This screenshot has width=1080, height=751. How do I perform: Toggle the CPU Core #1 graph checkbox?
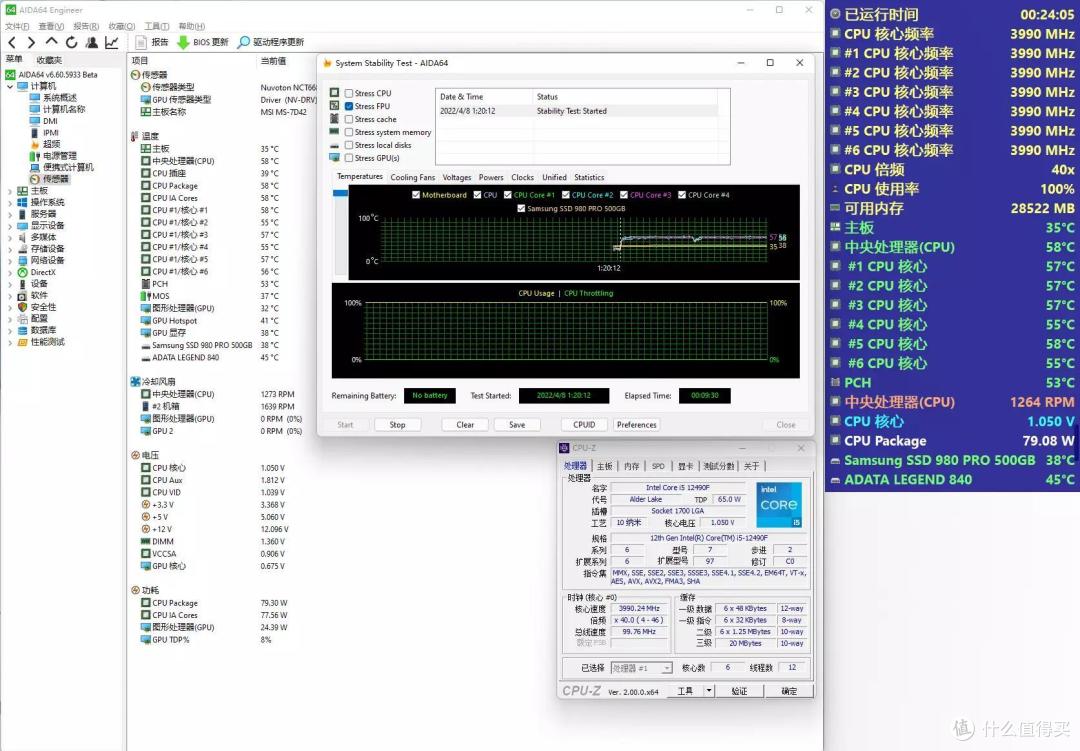508,195
